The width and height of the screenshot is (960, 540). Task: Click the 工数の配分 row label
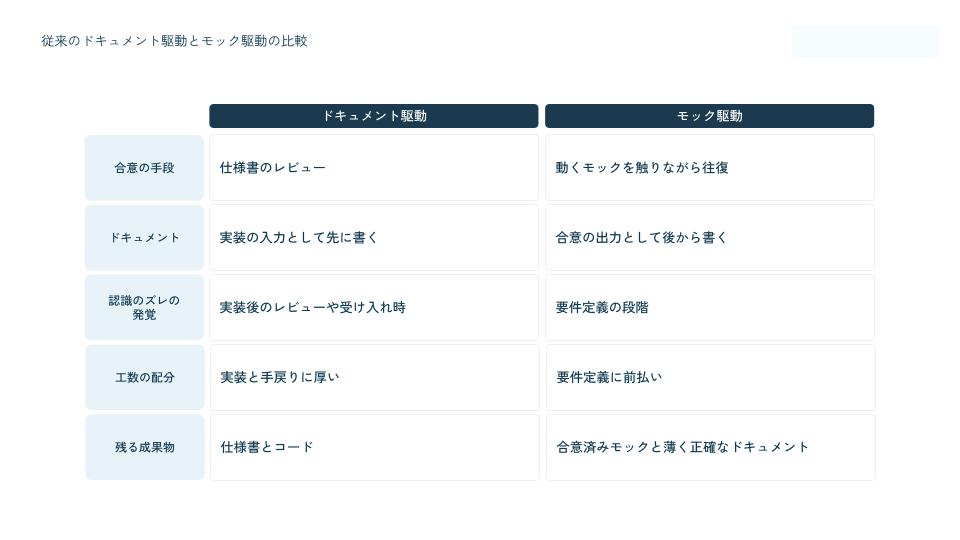(144, 377)
